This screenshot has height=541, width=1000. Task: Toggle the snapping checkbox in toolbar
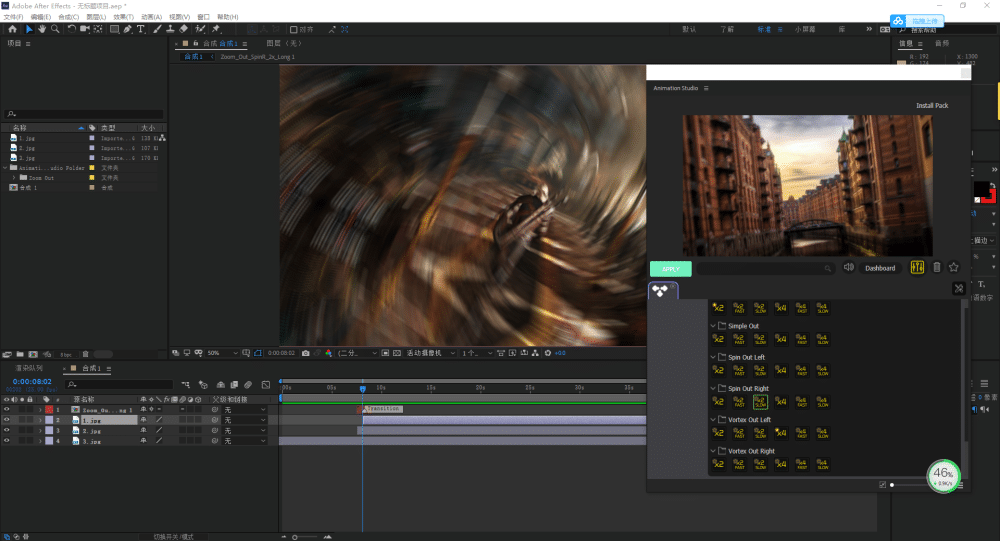click(x=294, y=29)
